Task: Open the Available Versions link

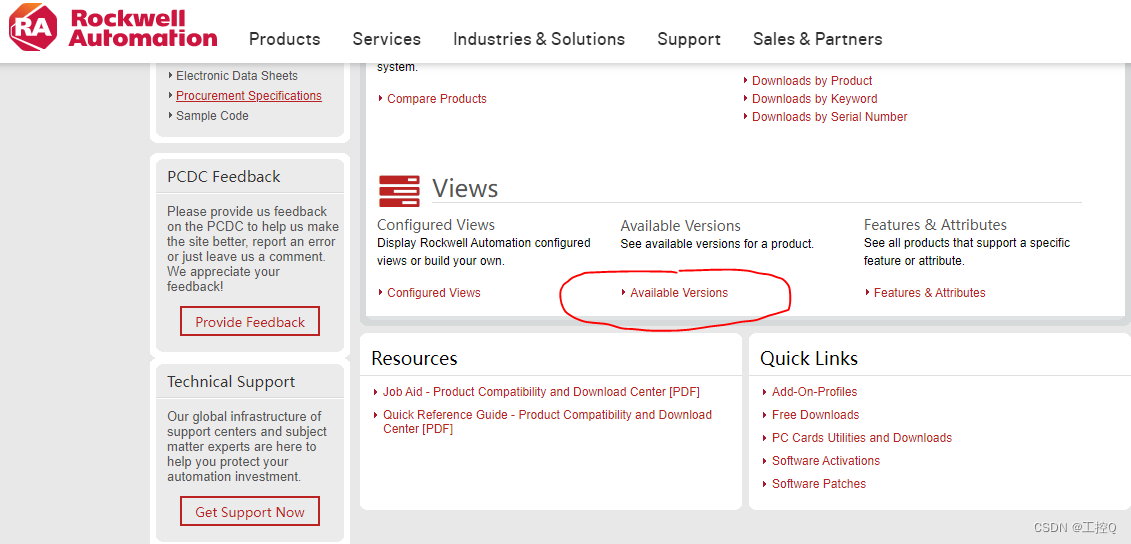Action: click(679, 293)
